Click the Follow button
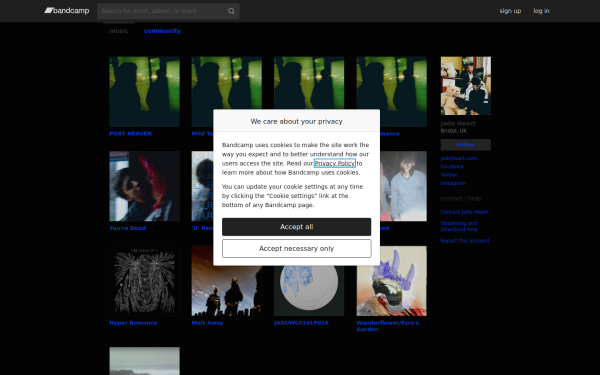This screenshot has width=600, height=375. tap(466, 145)
